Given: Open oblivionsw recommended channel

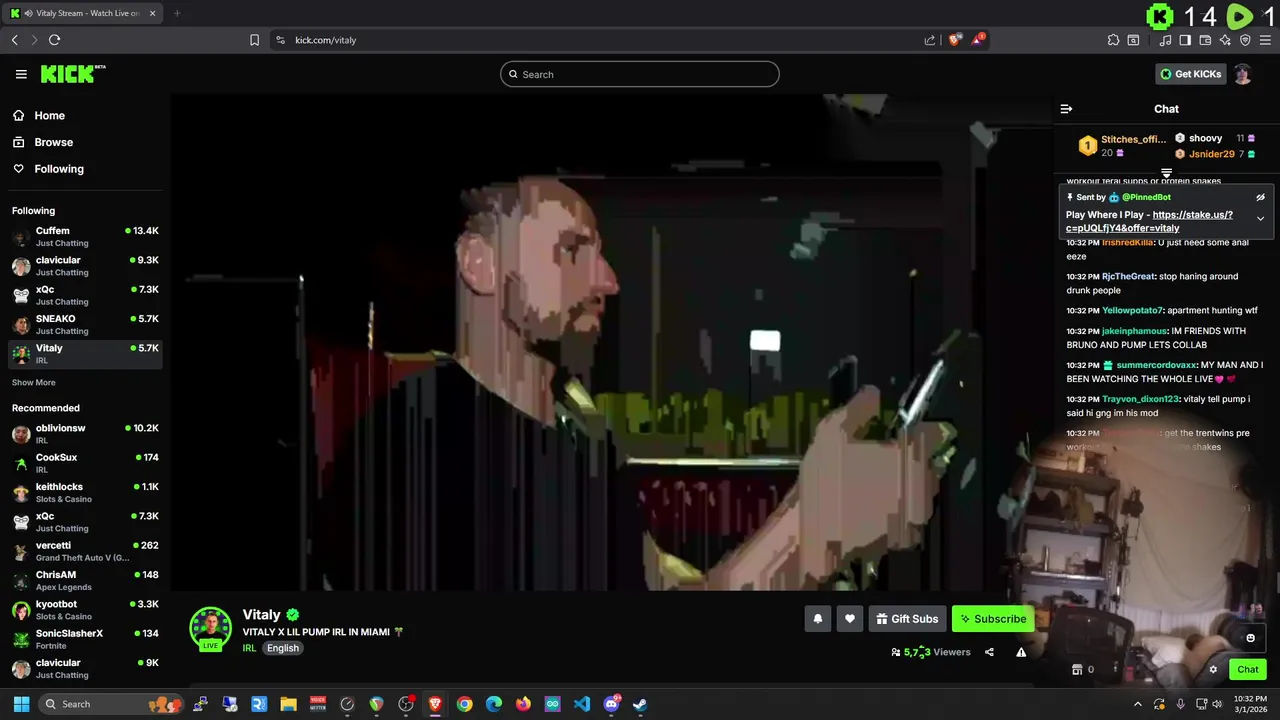Looking at the screenshot, I should tap(85, 434).
